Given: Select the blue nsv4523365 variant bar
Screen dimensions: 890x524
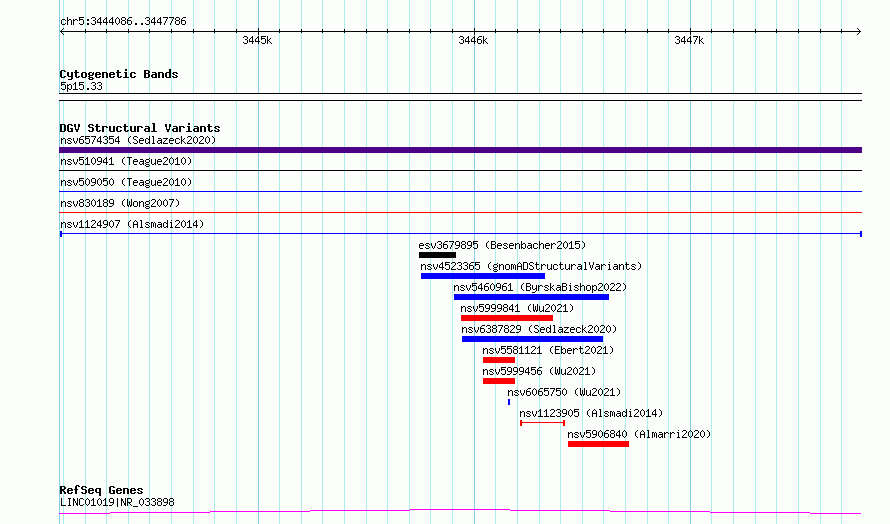Looking at the screenshot, I should coord(483,276).
